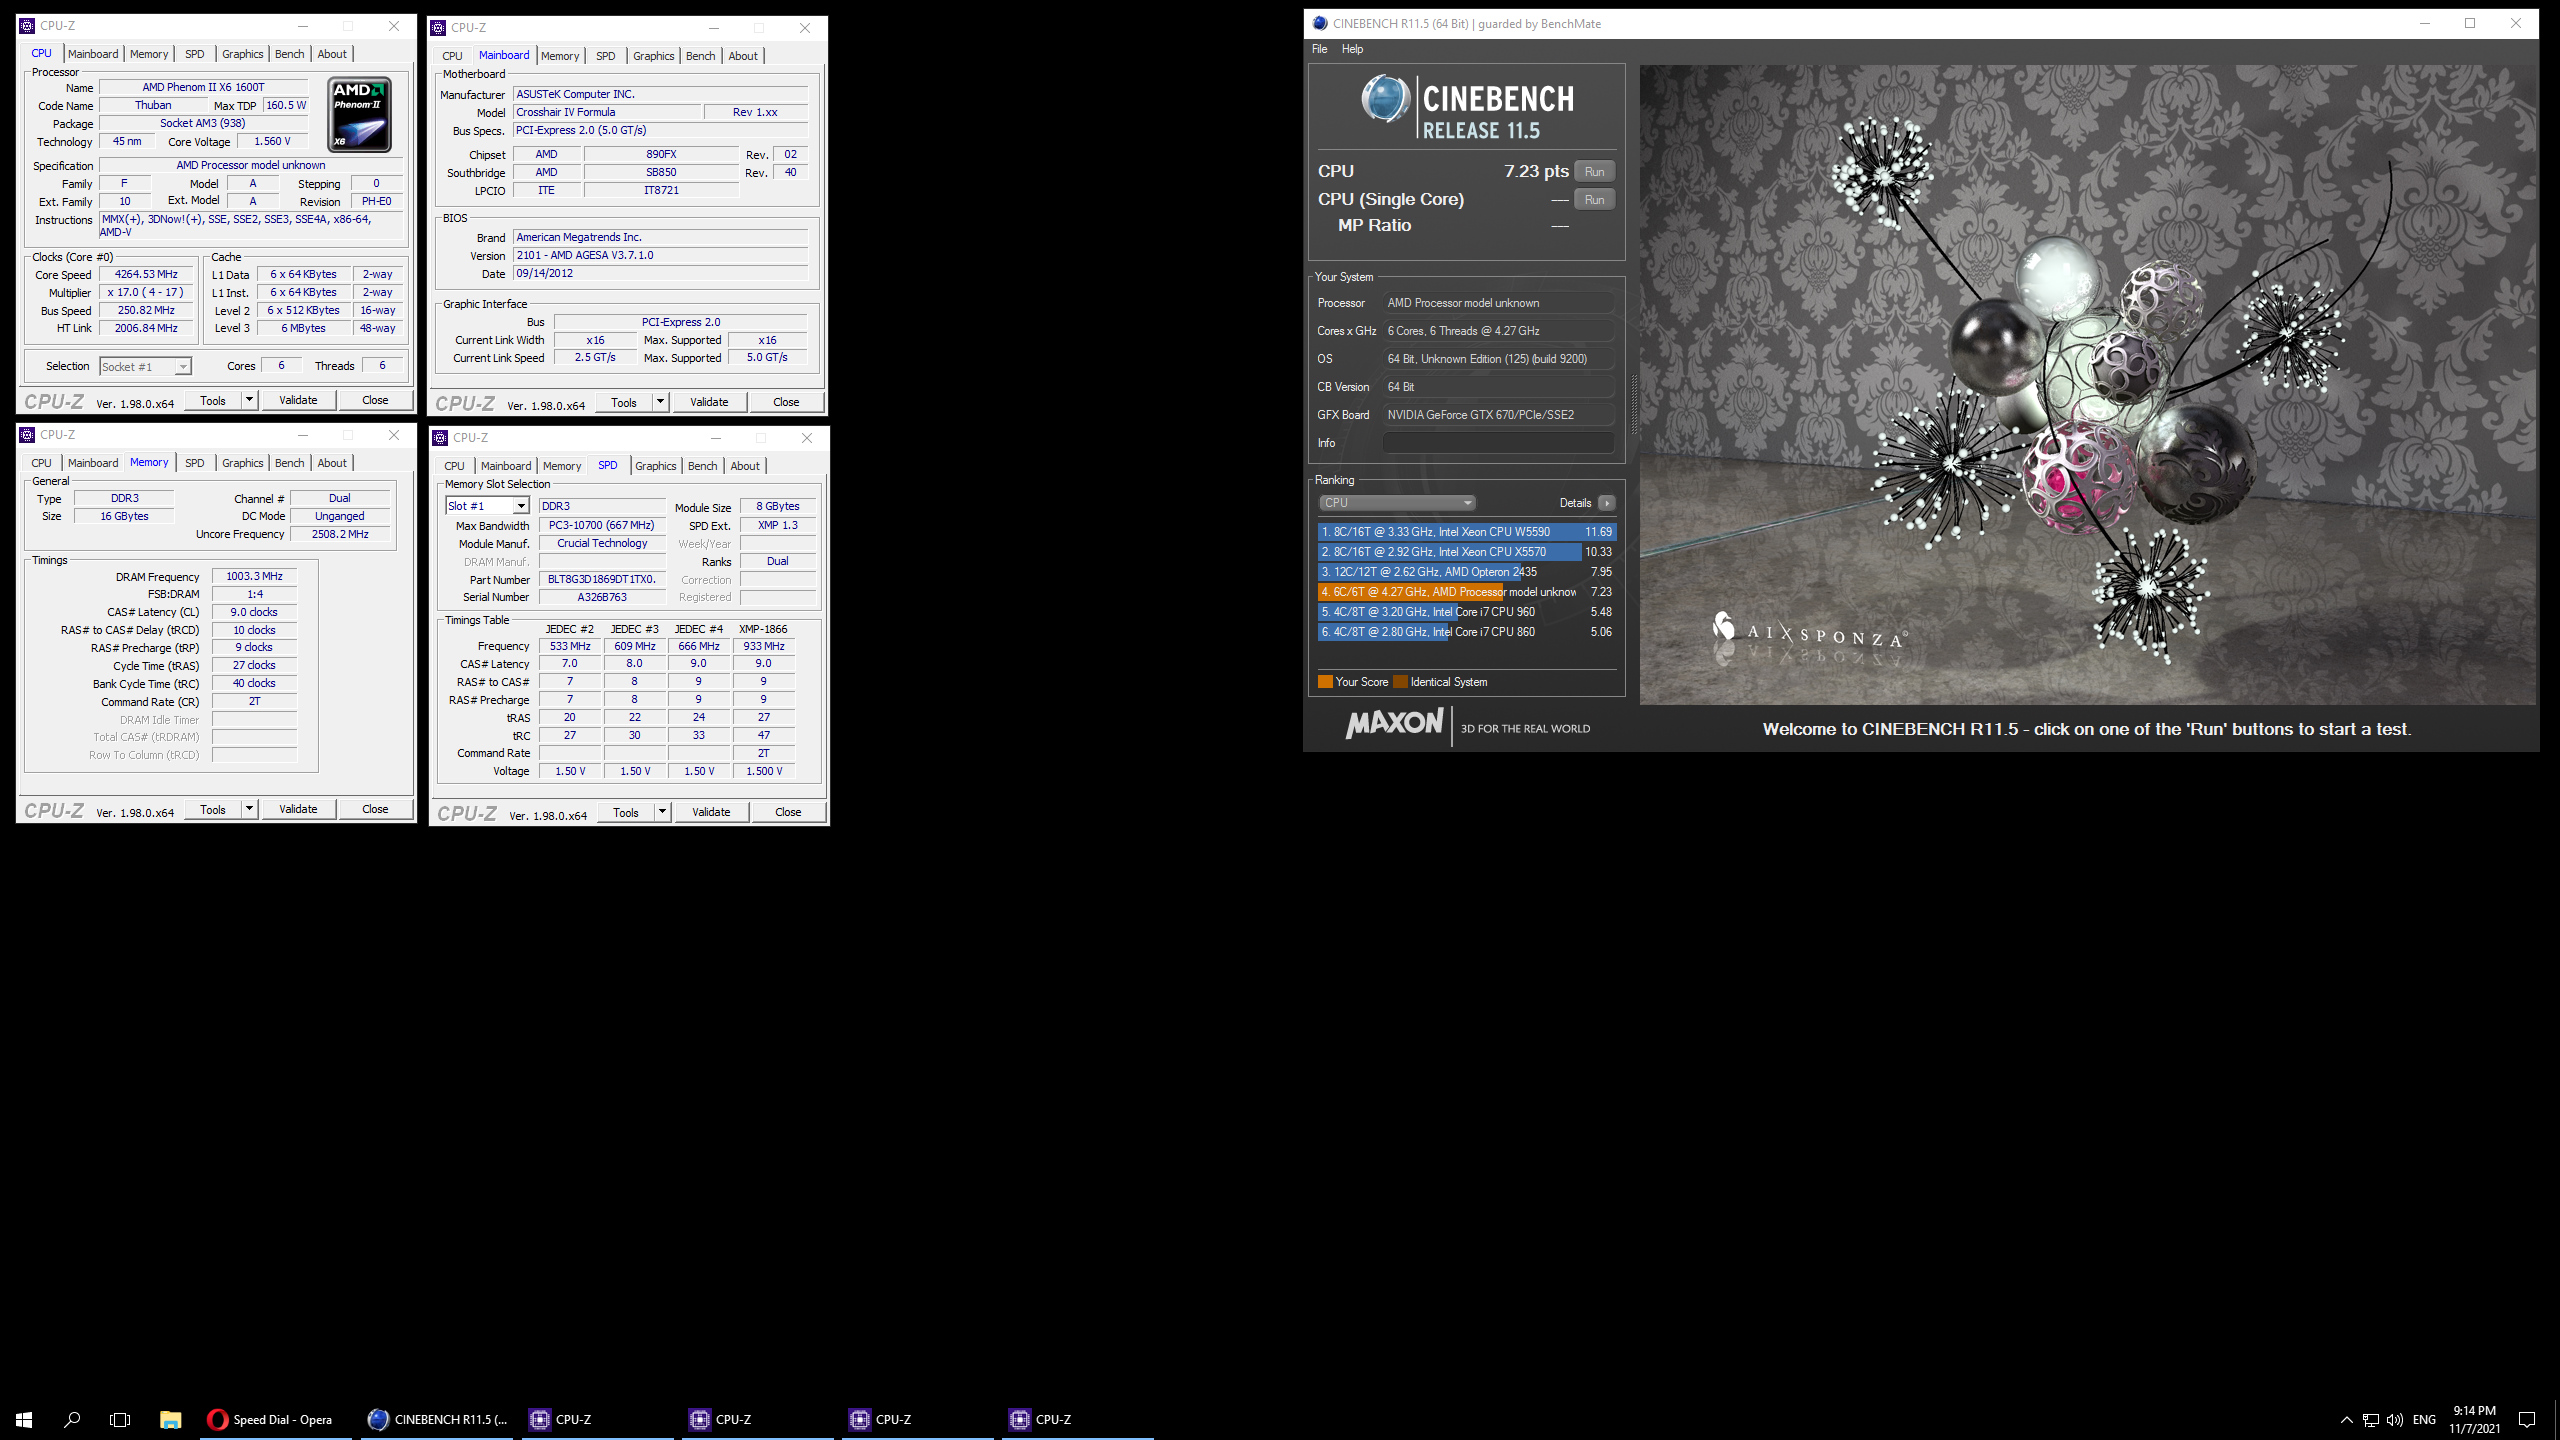Click Part Number BLT8G3D1869DT1TX0
2560x1440 pixels.
[602, 579]
